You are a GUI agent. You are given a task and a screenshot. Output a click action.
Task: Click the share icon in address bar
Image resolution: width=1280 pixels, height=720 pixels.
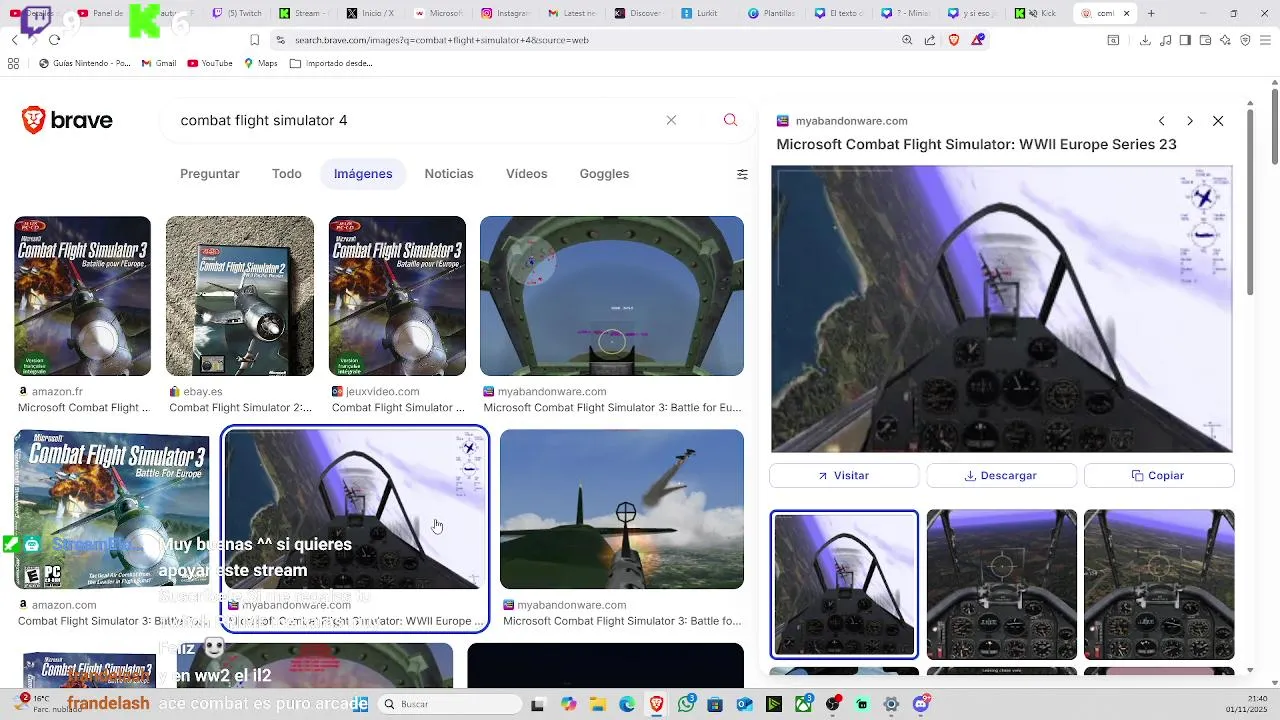point(930,40)
